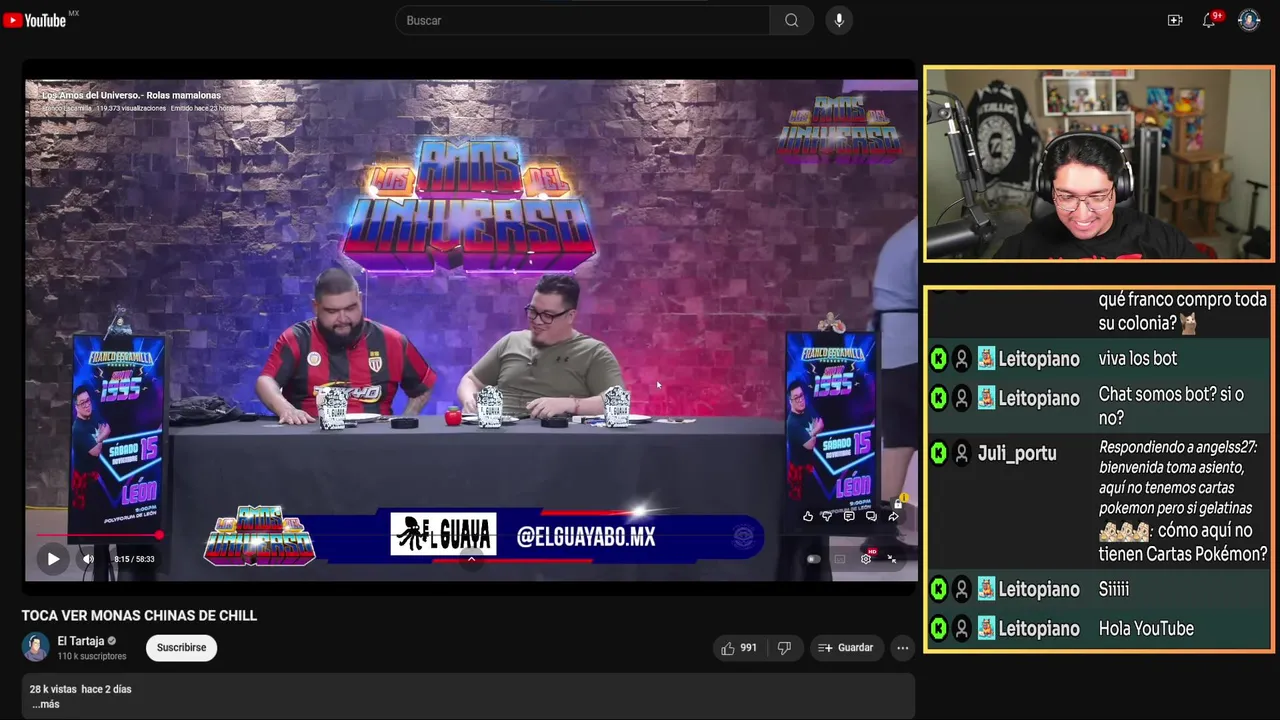Open the YouTube home logo
Image resolution: width=1280 pixels, height=720 pixels.
(35, 20)
